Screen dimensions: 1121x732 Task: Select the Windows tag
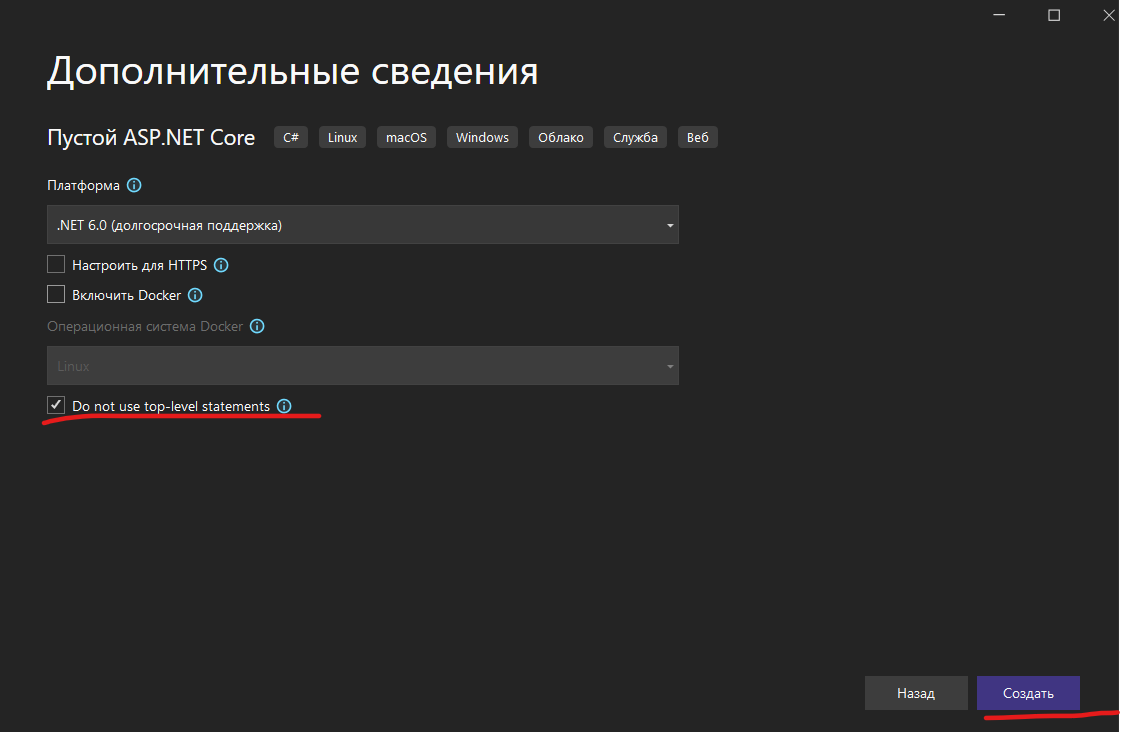483,137
